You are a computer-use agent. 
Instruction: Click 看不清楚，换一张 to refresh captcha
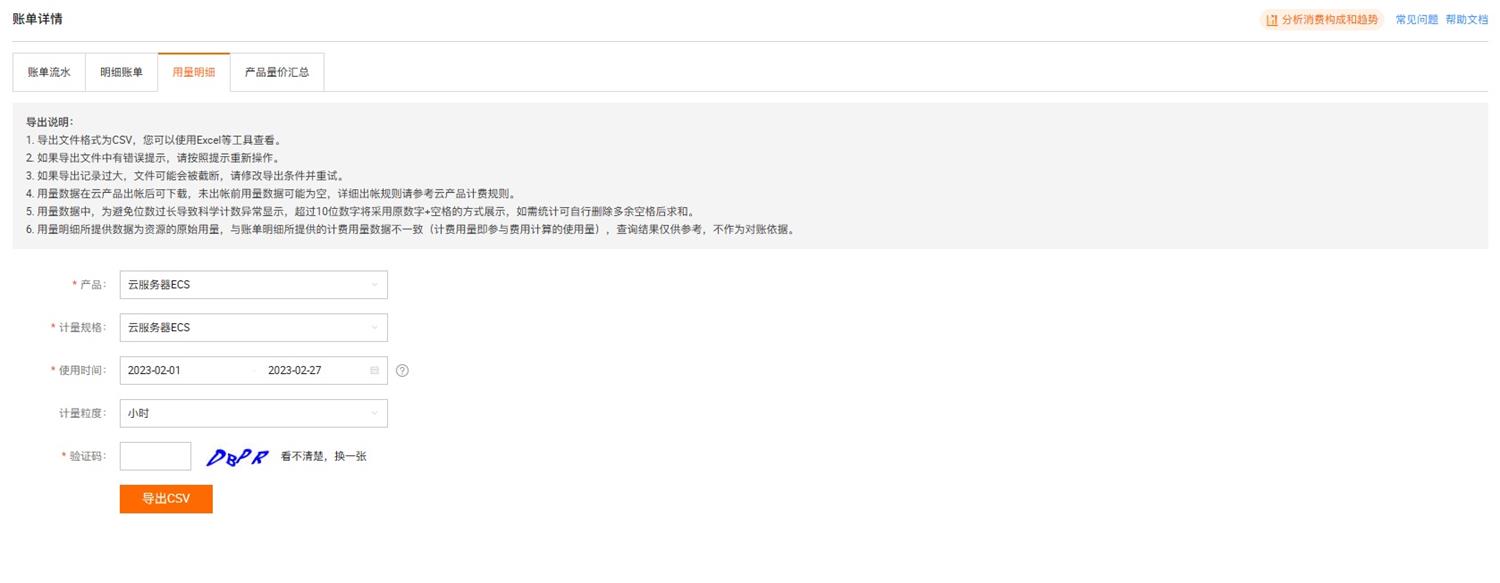324,457
